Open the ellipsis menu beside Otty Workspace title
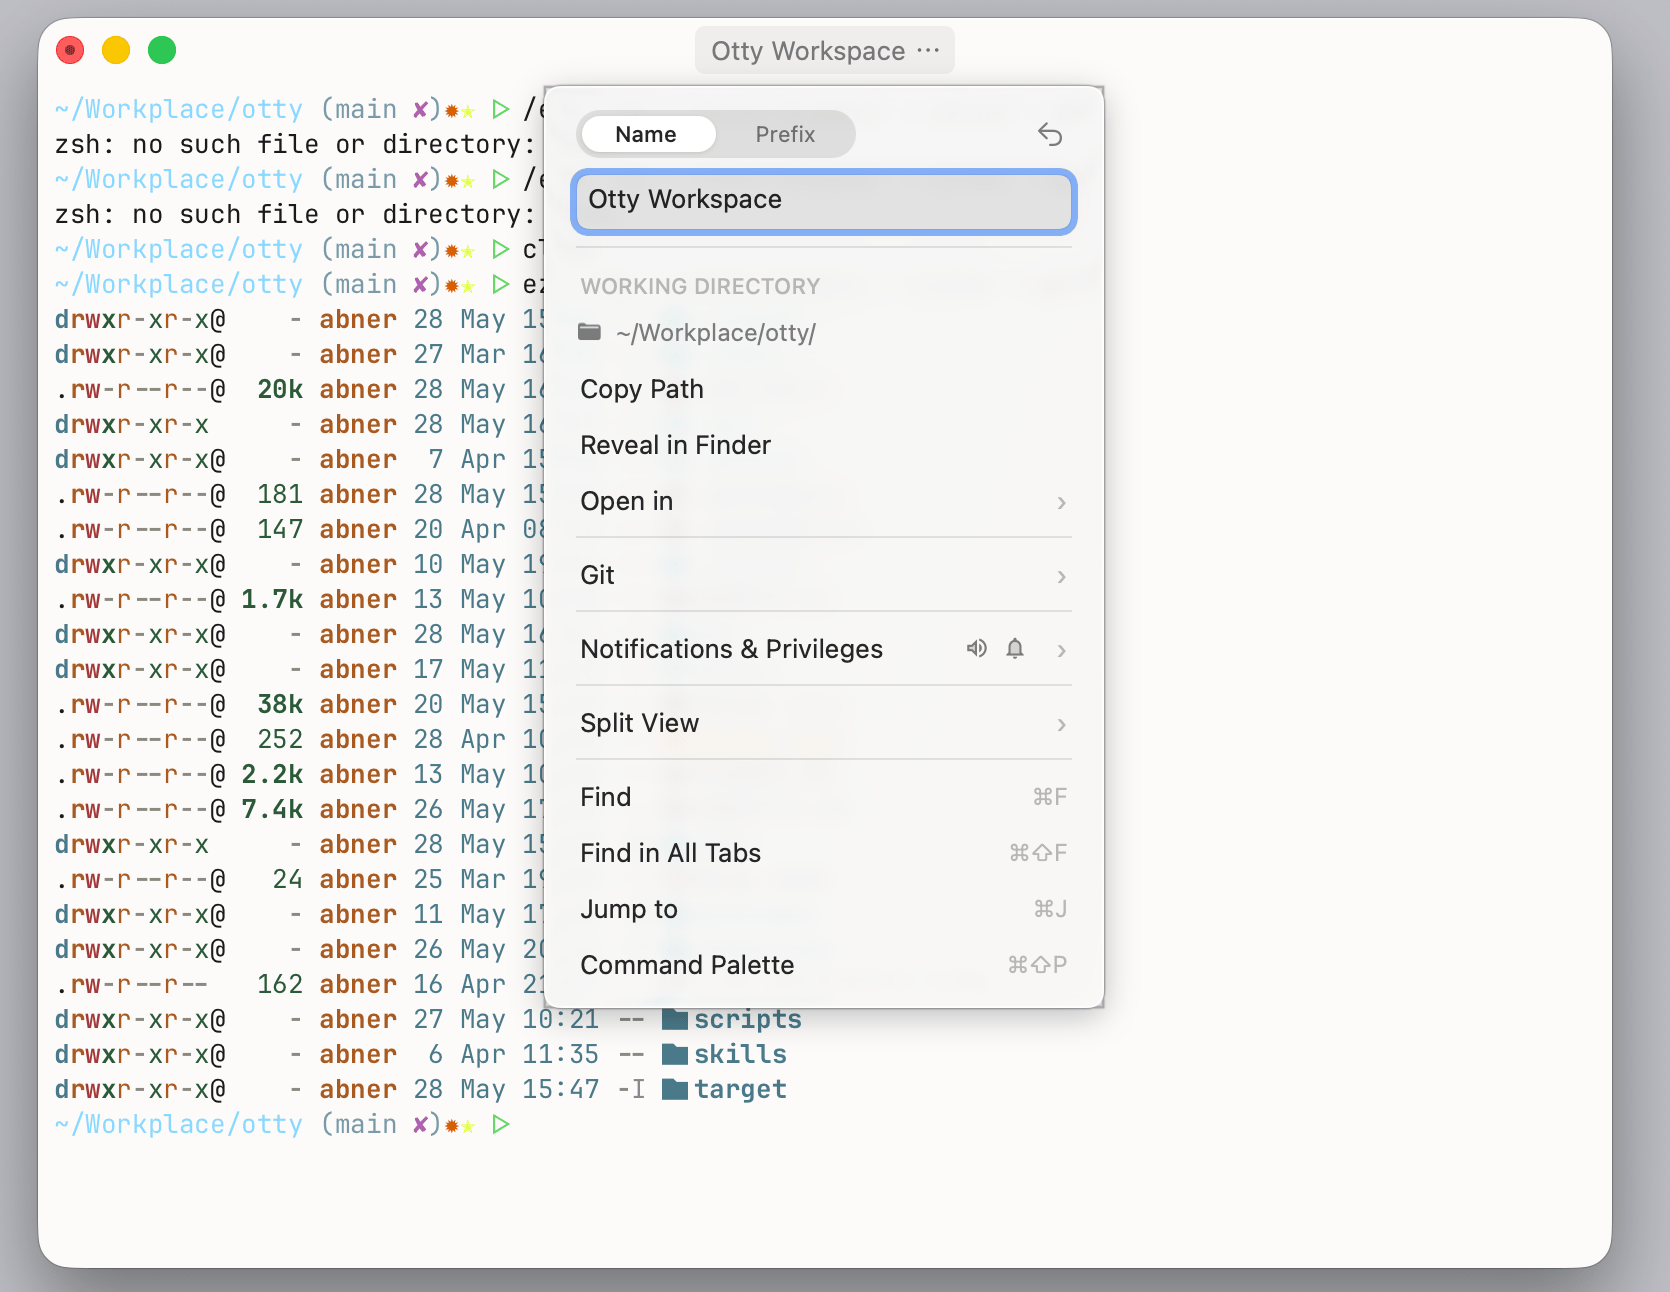Screen dimensions: 1670x1292 click(x=928, y=50)
